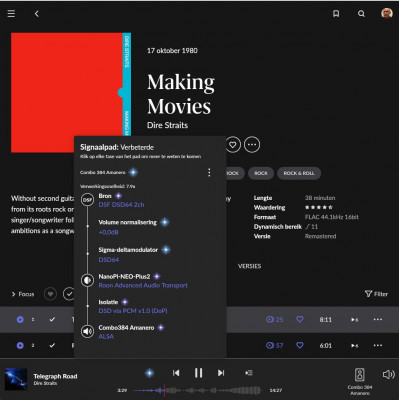Click play count 57 on track 2

coord(275,345)
